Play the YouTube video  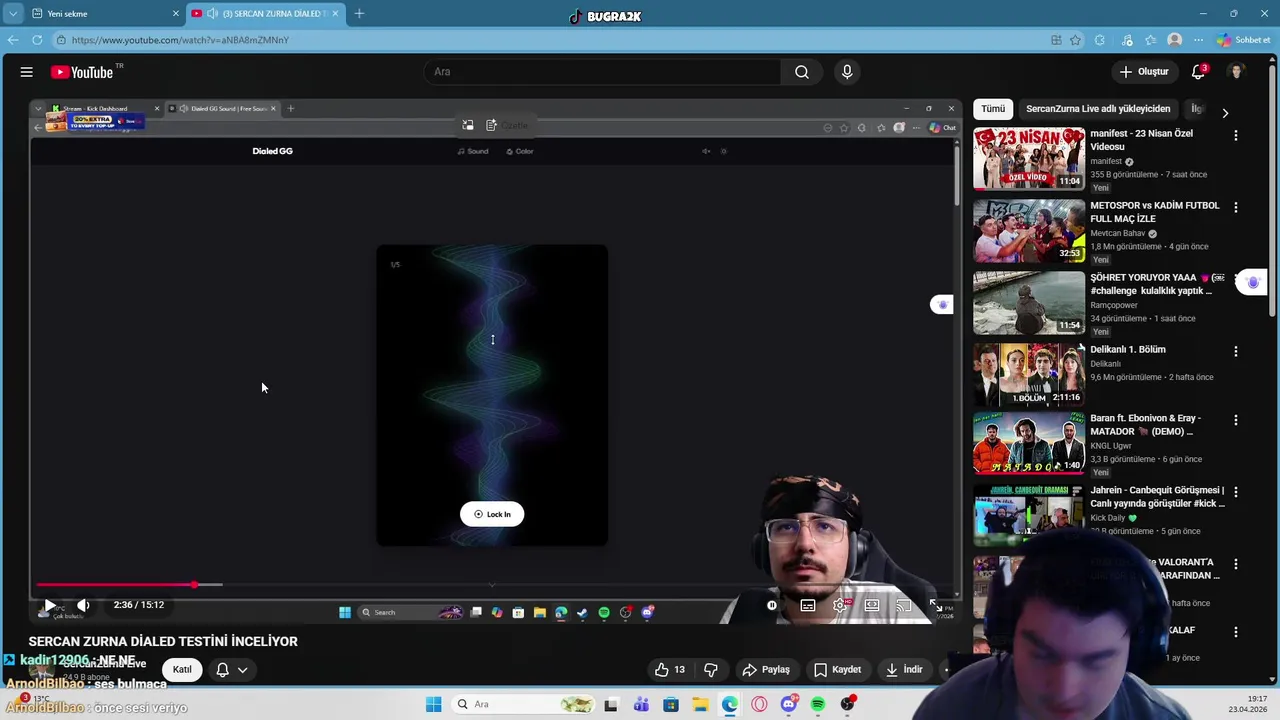[x=49, y=605]
